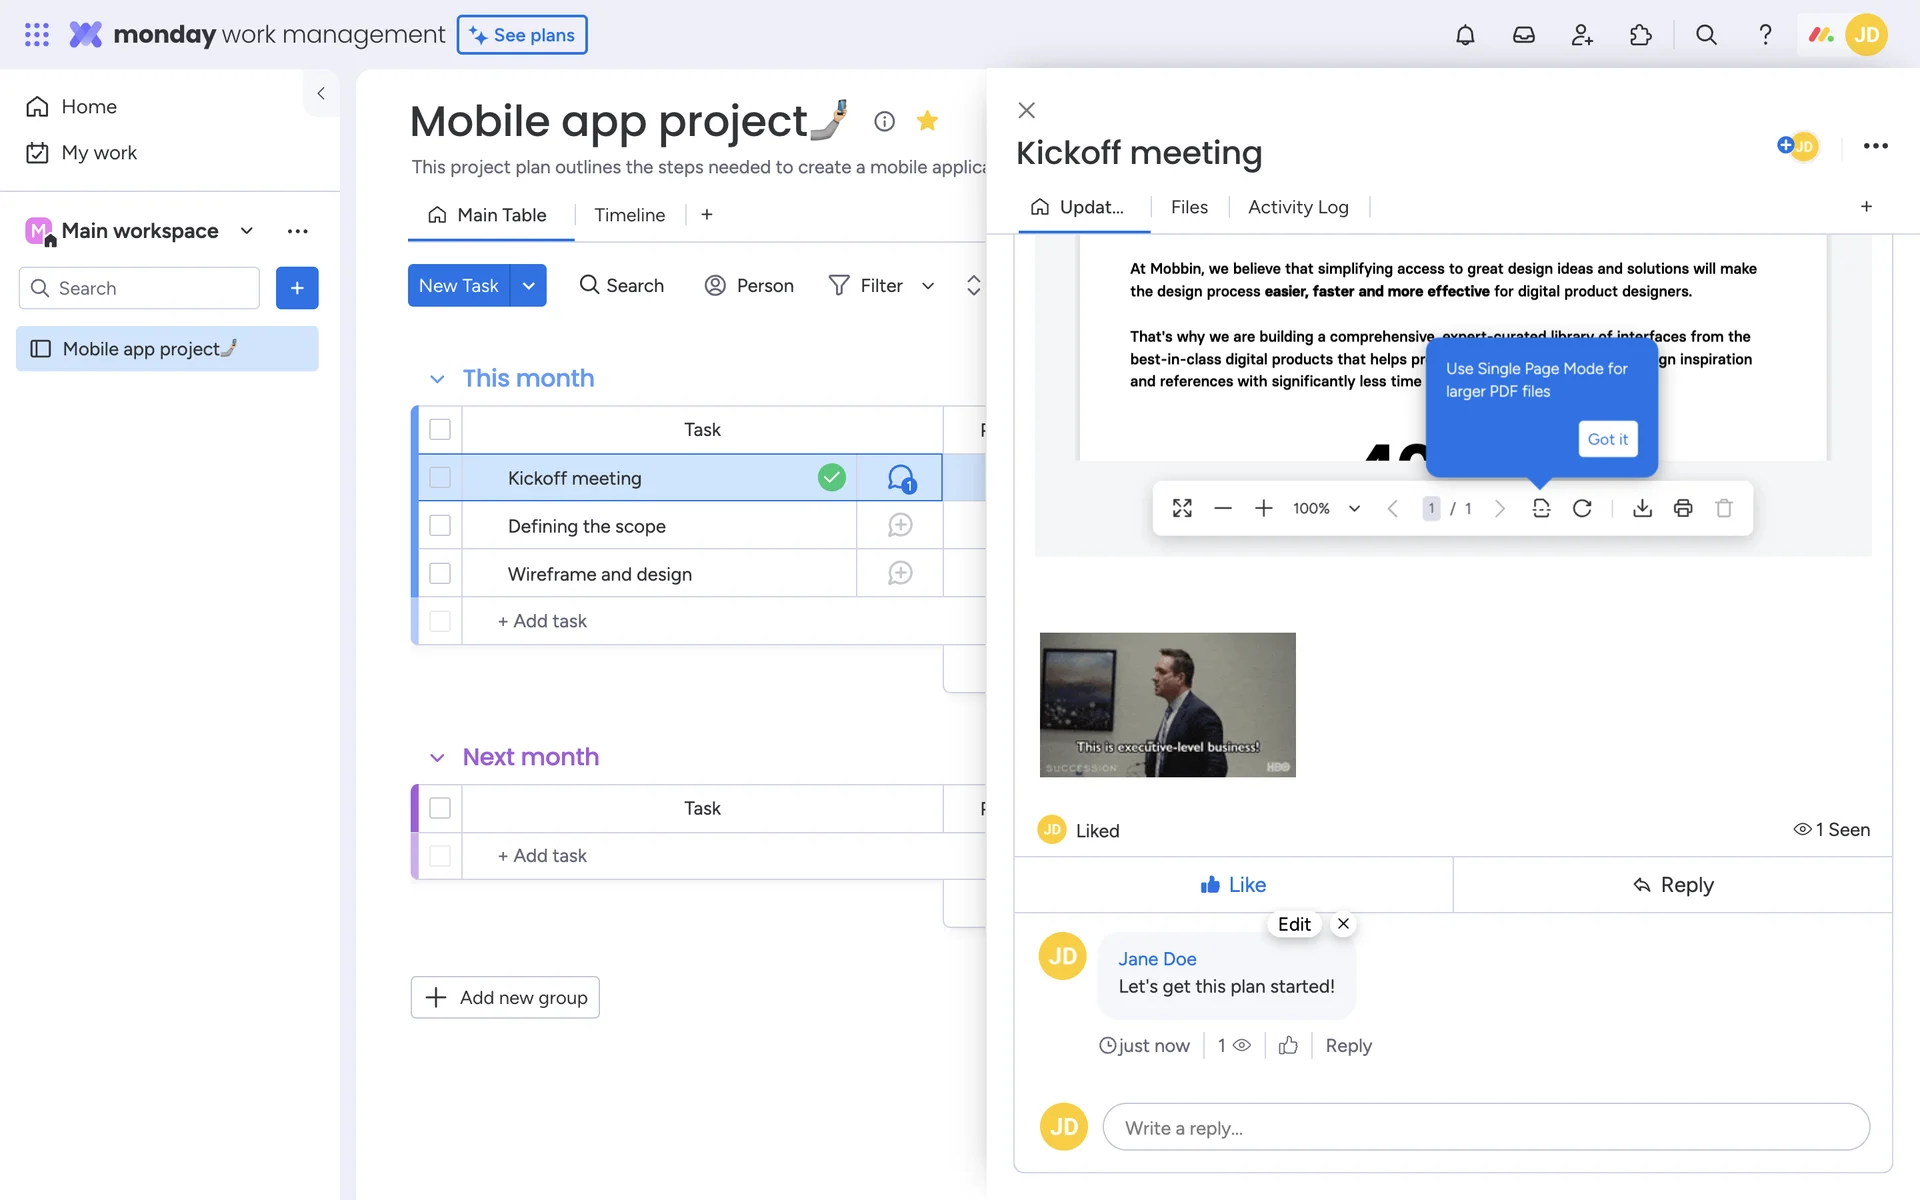Switch to the Activity Log tab
This screenshot has height=1200, width=1920.
1298,207
